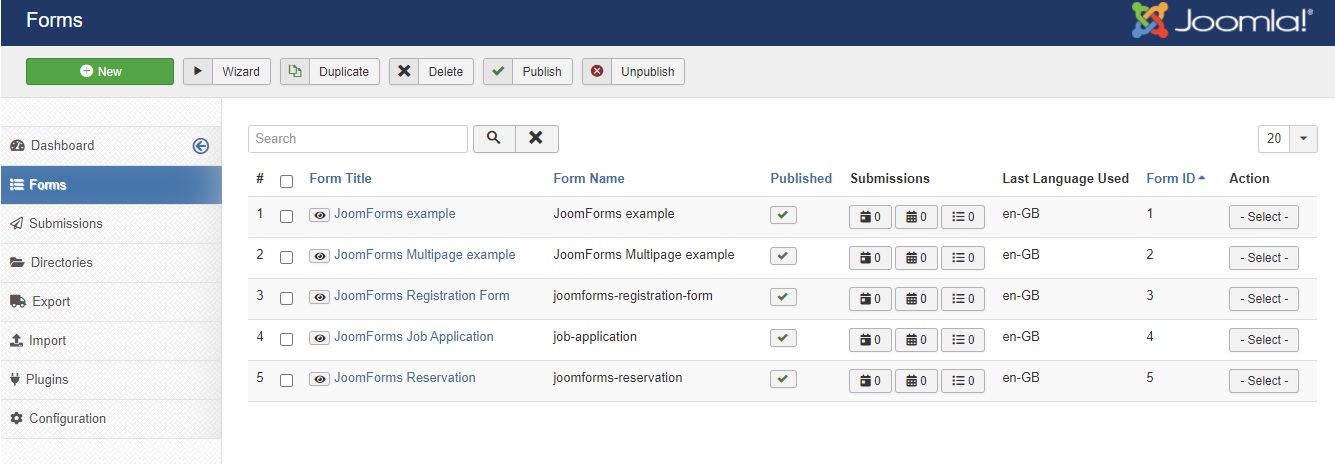Toggle published status of JoomForms Registration Form

click(x=783, y=297)
